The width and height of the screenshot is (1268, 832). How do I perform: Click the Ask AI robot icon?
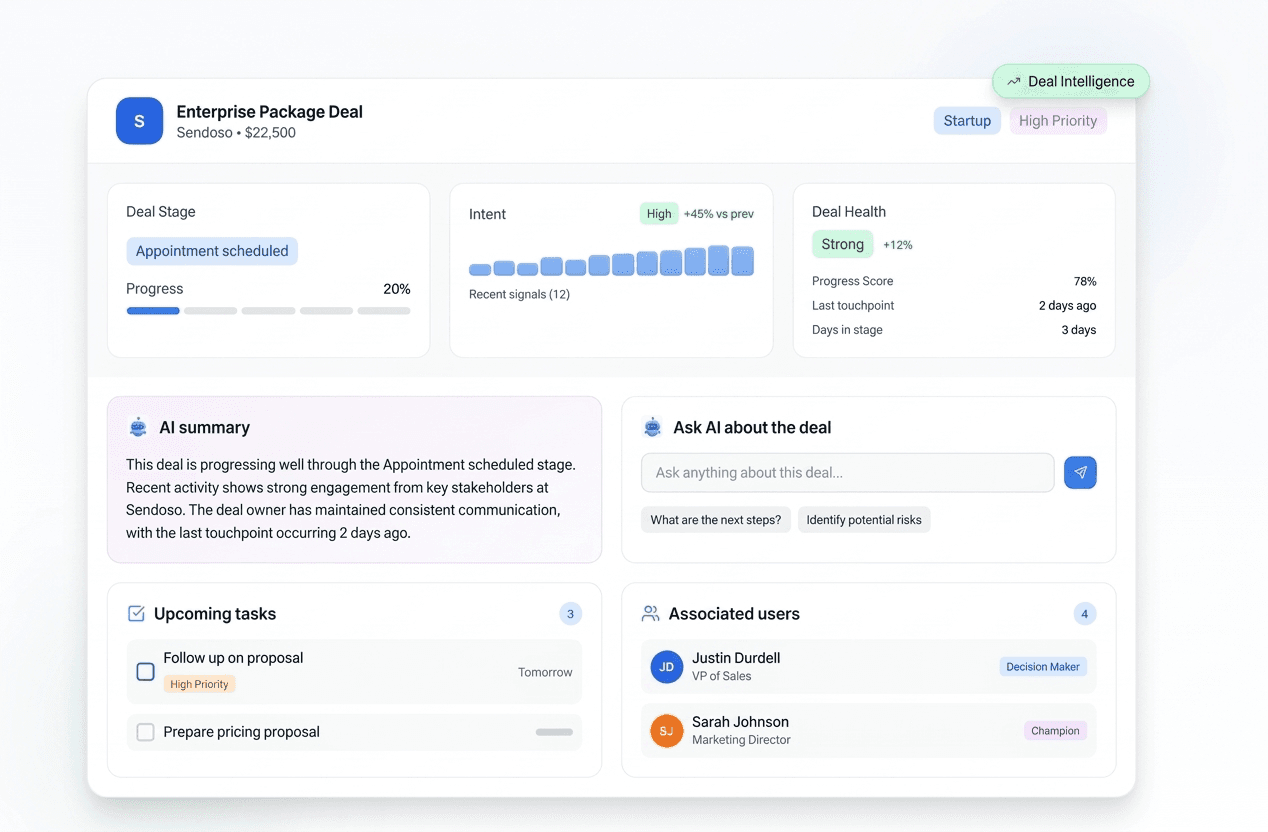652,426
